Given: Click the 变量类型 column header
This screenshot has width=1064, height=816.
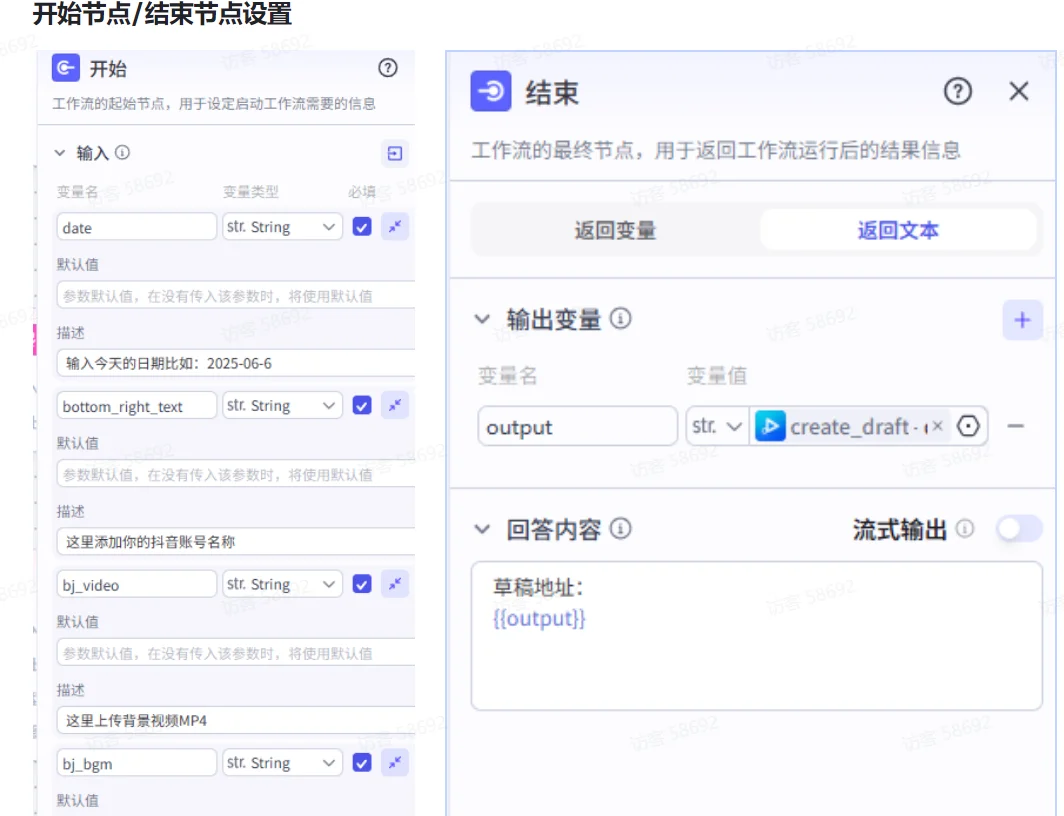Looking at the screenshot, I should pos(250,191).
